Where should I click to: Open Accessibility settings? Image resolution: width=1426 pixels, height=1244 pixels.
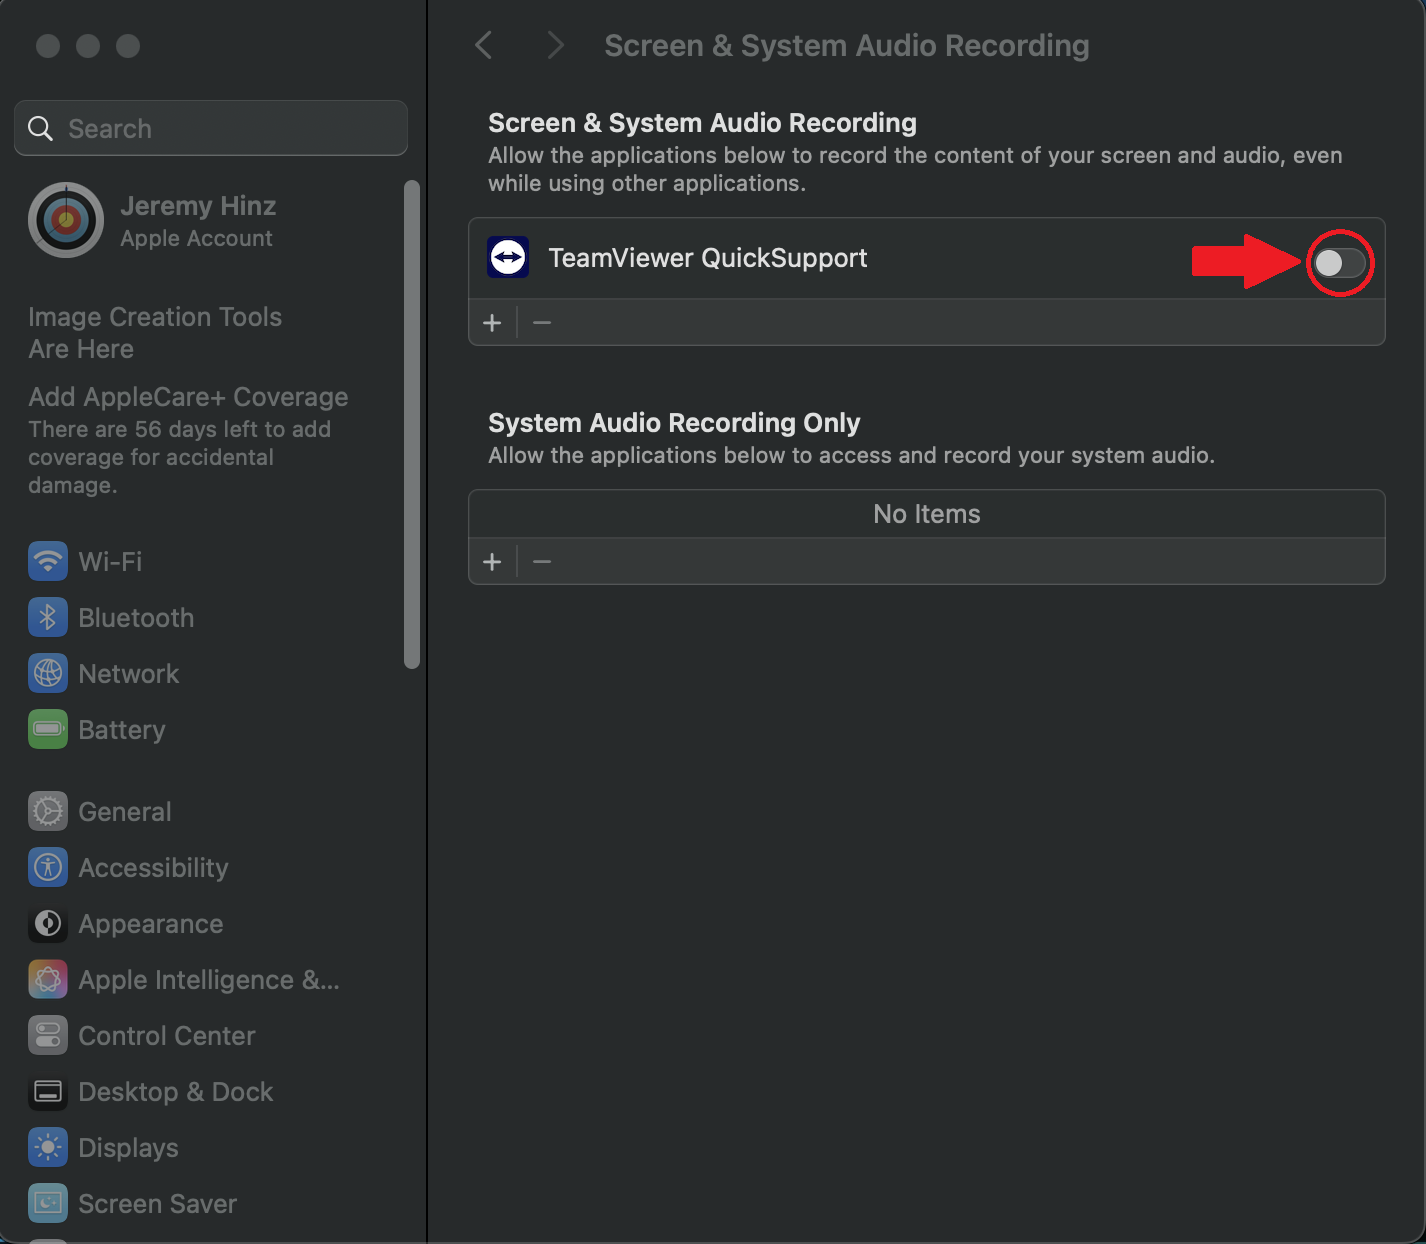click(154, 867)
